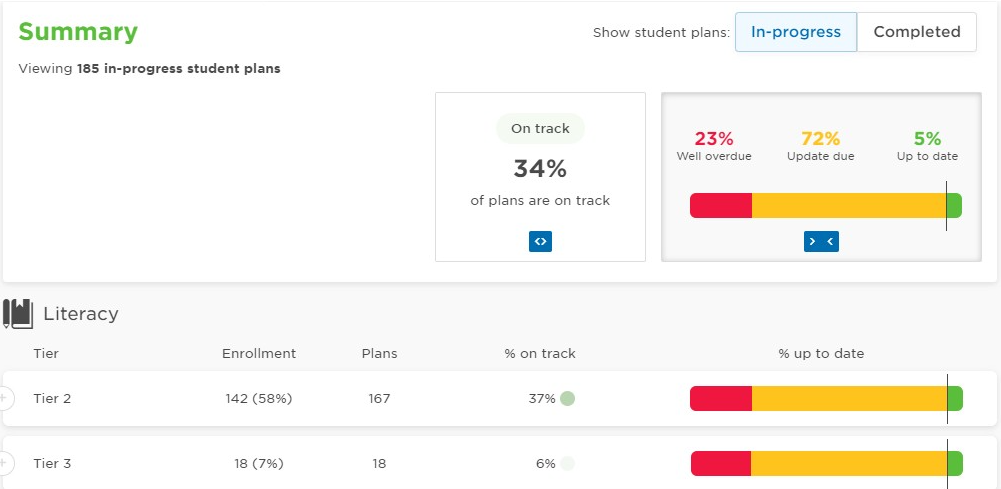
Task: Click the 23% Well overdue label
Action: (714, 147)
